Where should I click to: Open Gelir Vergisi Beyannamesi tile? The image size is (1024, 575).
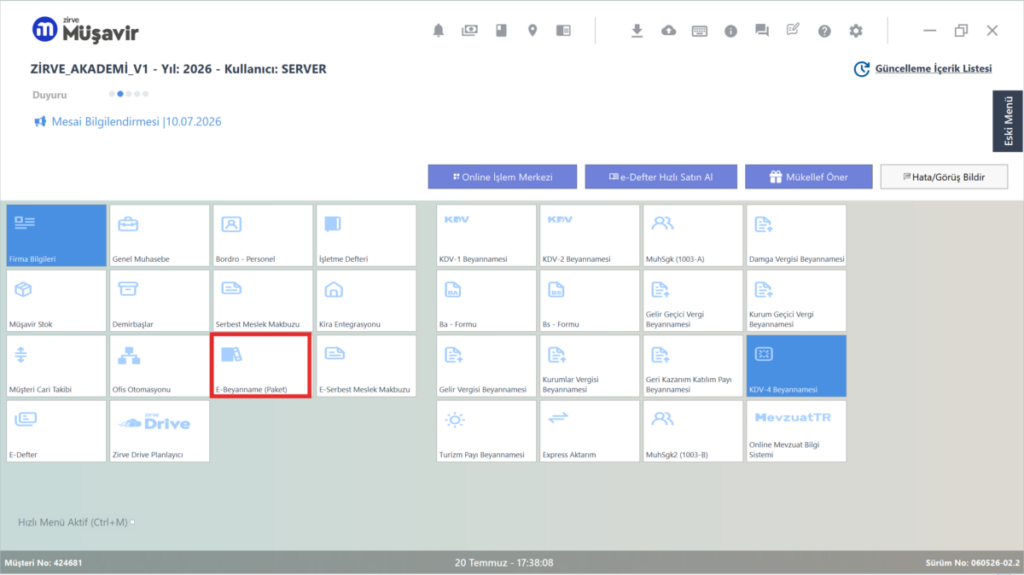click(x=486, y=366)
